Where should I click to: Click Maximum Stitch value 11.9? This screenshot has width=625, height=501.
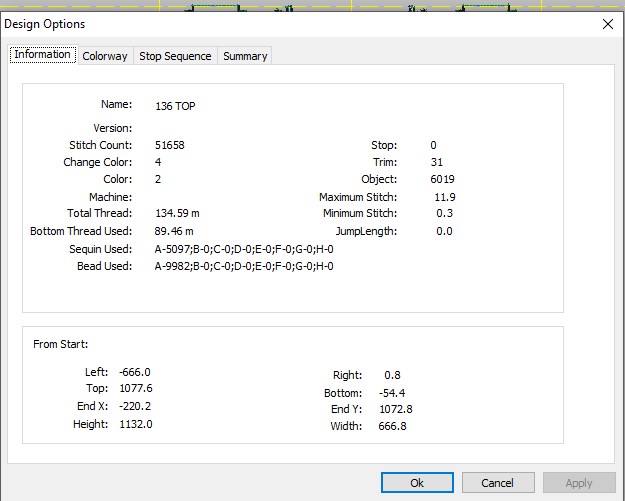tap(445, 197)
